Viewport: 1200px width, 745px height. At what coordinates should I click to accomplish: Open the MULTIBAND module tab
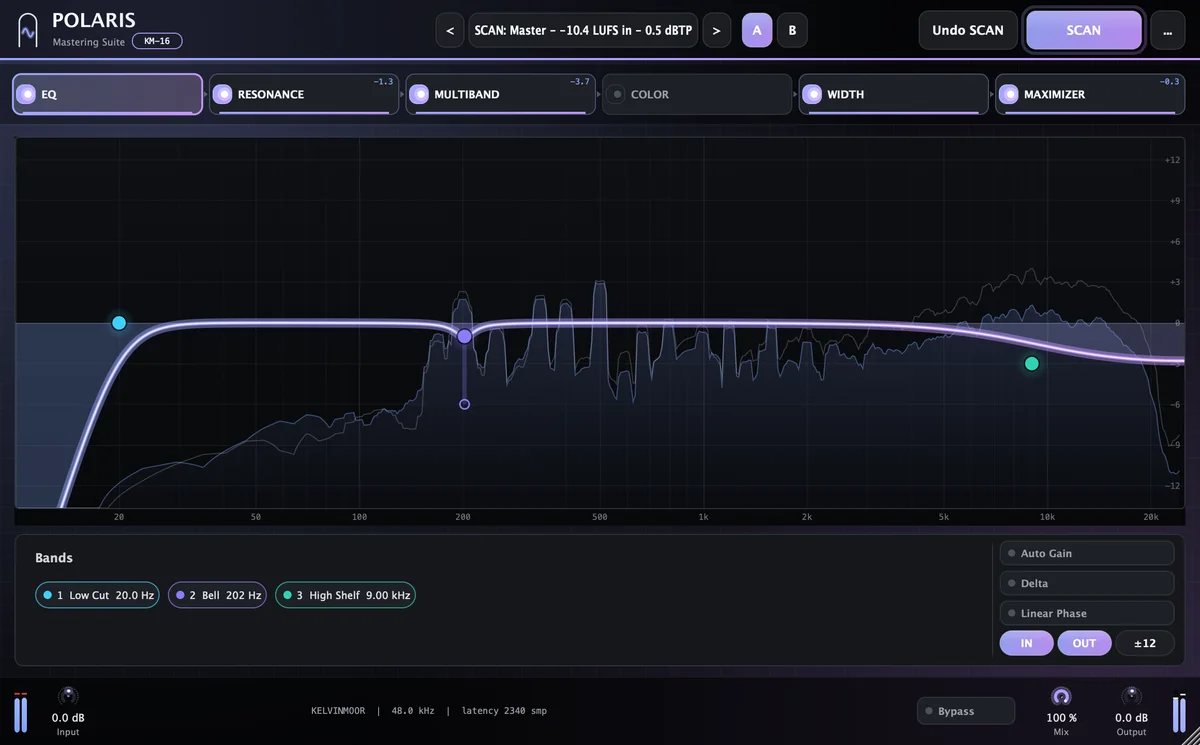click(x=500, y=94)
